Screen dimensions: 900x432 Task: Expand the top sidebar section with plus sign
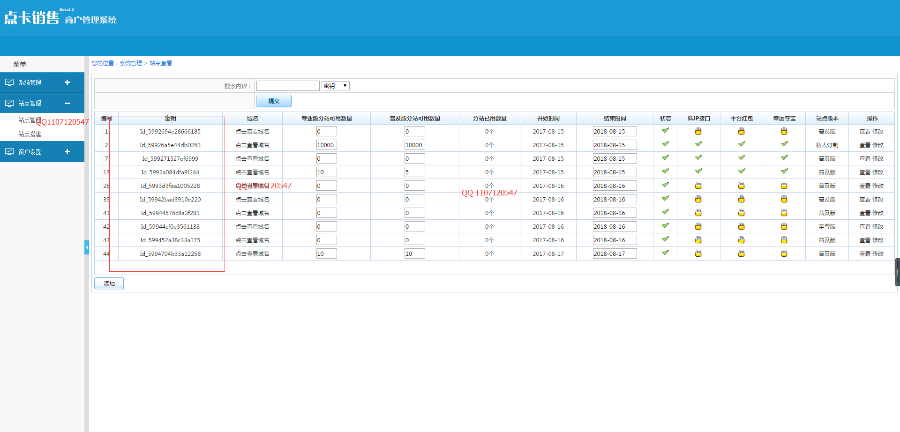(67, 83)
